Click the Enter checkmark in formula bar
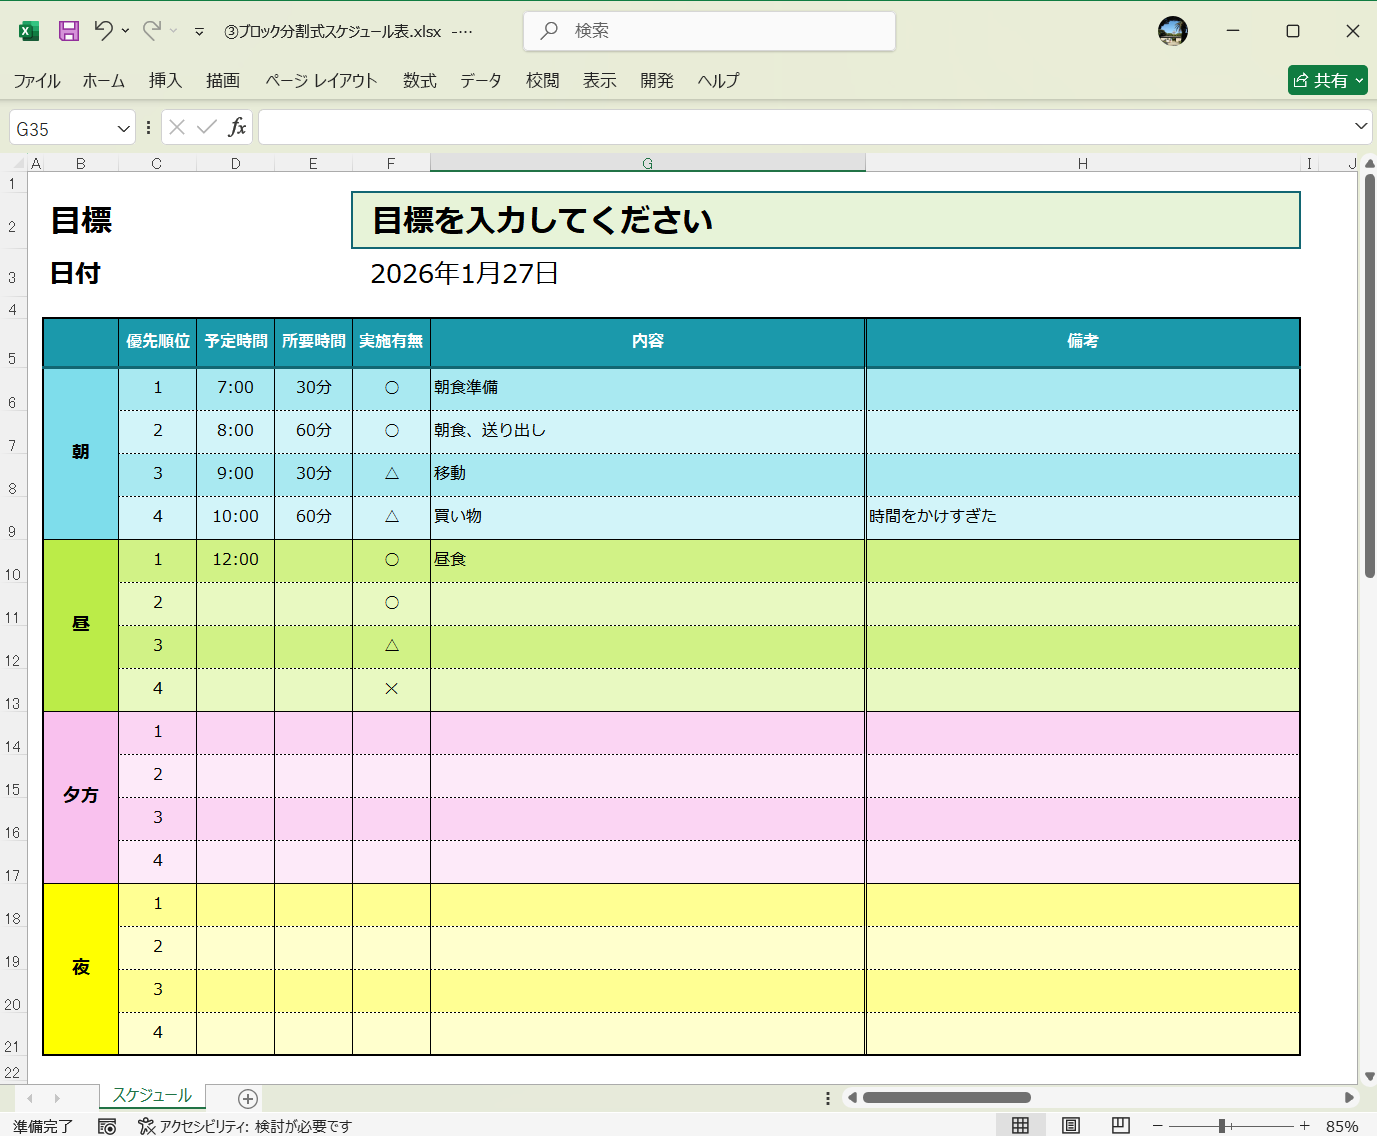 (x=206, y=127)
